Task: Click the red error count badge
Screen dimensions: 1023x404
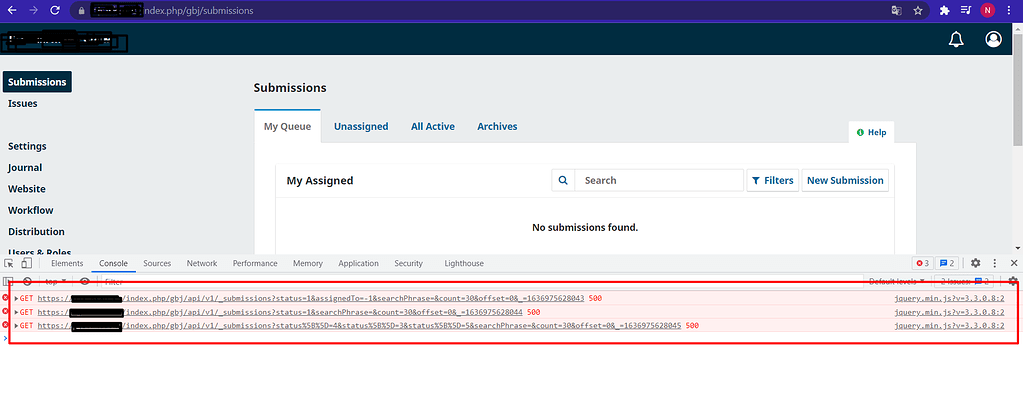Action: [x=922, y=263]
